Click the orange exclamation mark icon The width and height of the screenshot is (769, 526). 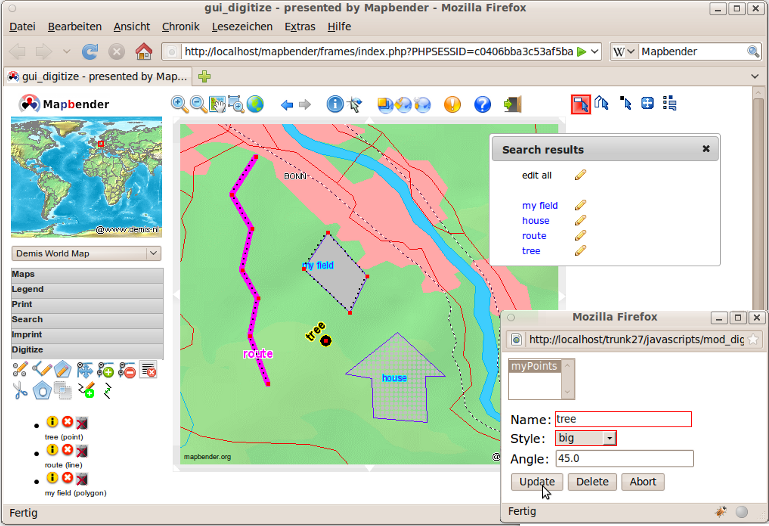point(452,104)
